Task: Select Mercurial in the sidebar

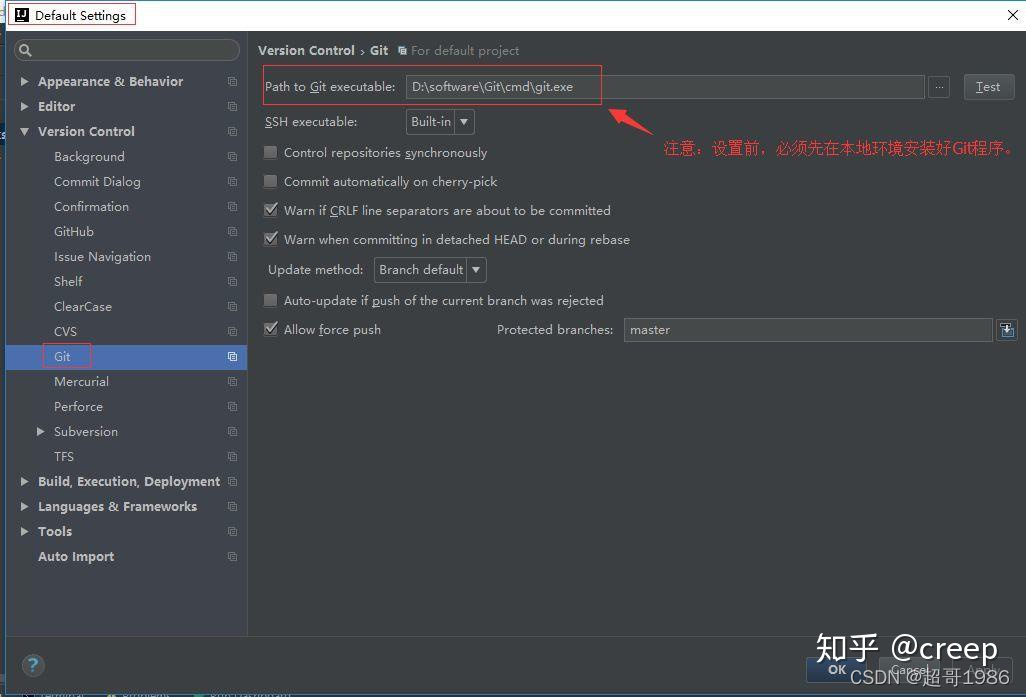Action: pos(81,381)
